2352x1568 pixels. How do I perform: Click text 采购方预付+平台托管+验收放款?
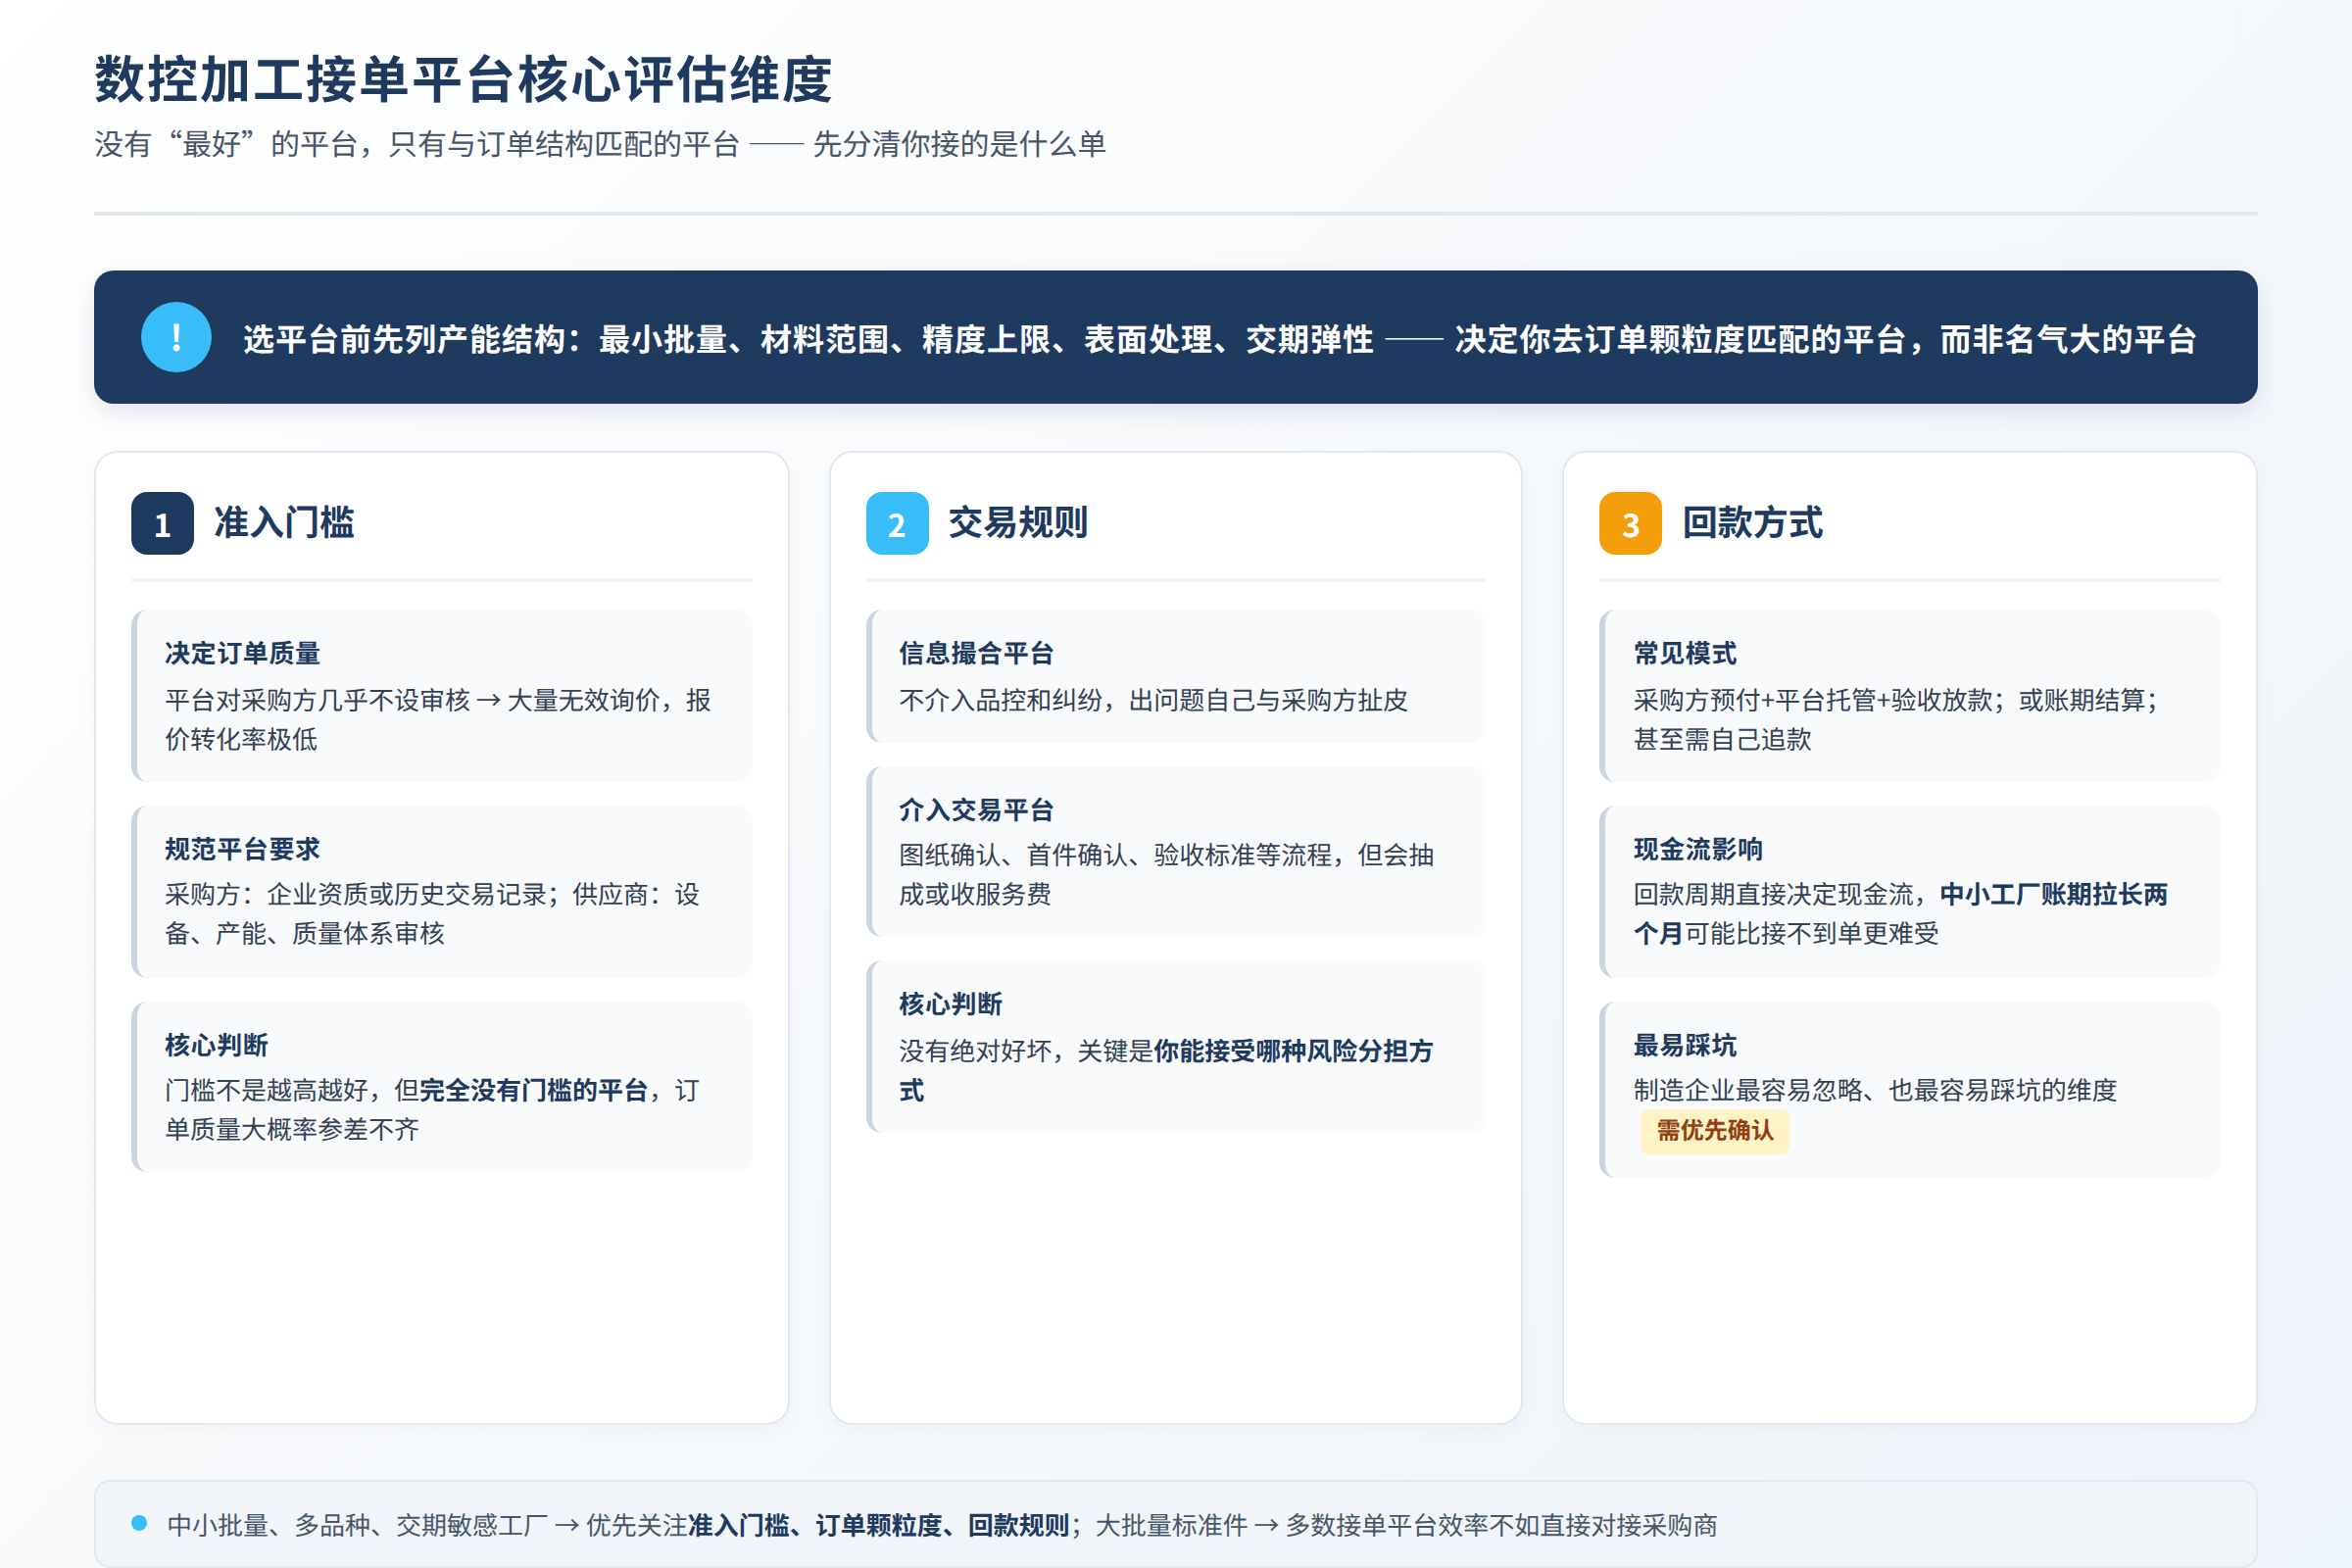[x=1812, y=700]
